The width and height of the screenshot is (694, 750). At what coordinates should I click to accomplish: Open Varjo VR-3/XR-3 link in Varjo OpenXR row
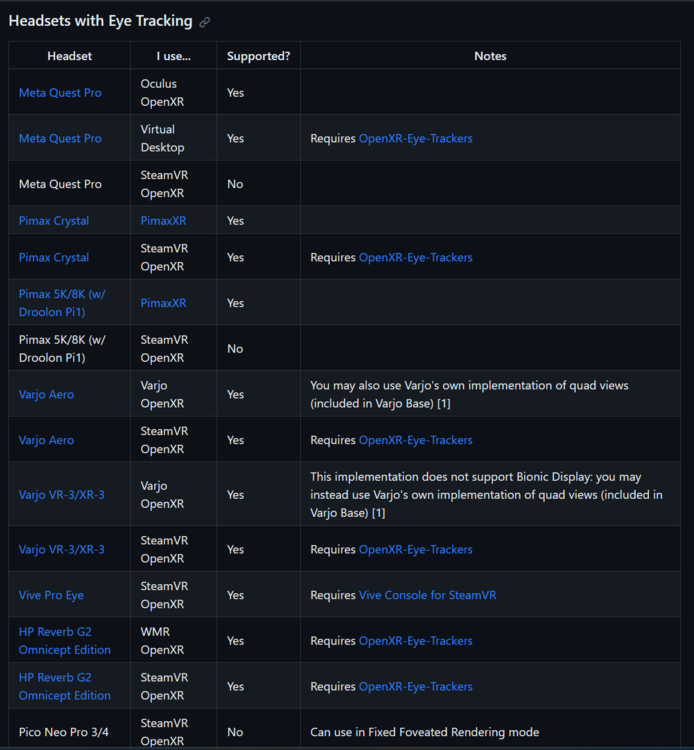(62, 495)
